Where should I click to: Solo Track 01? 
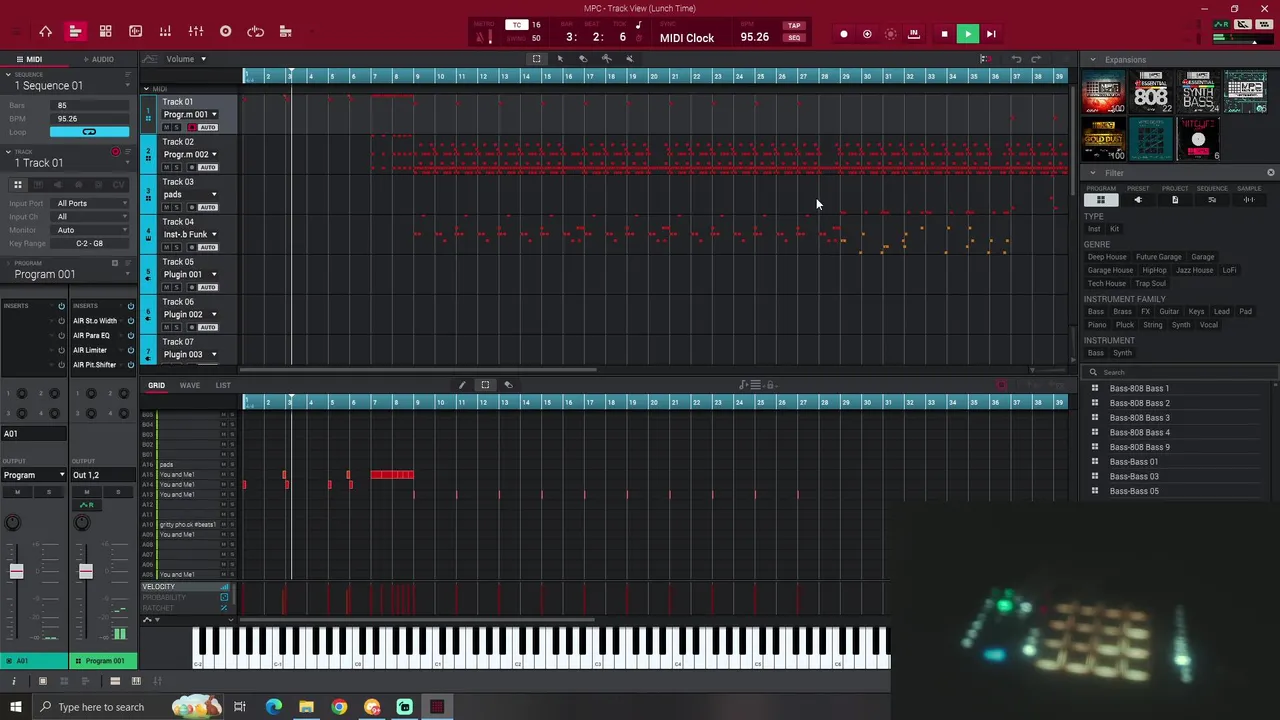pyautogui.click(x=178, y=127)
